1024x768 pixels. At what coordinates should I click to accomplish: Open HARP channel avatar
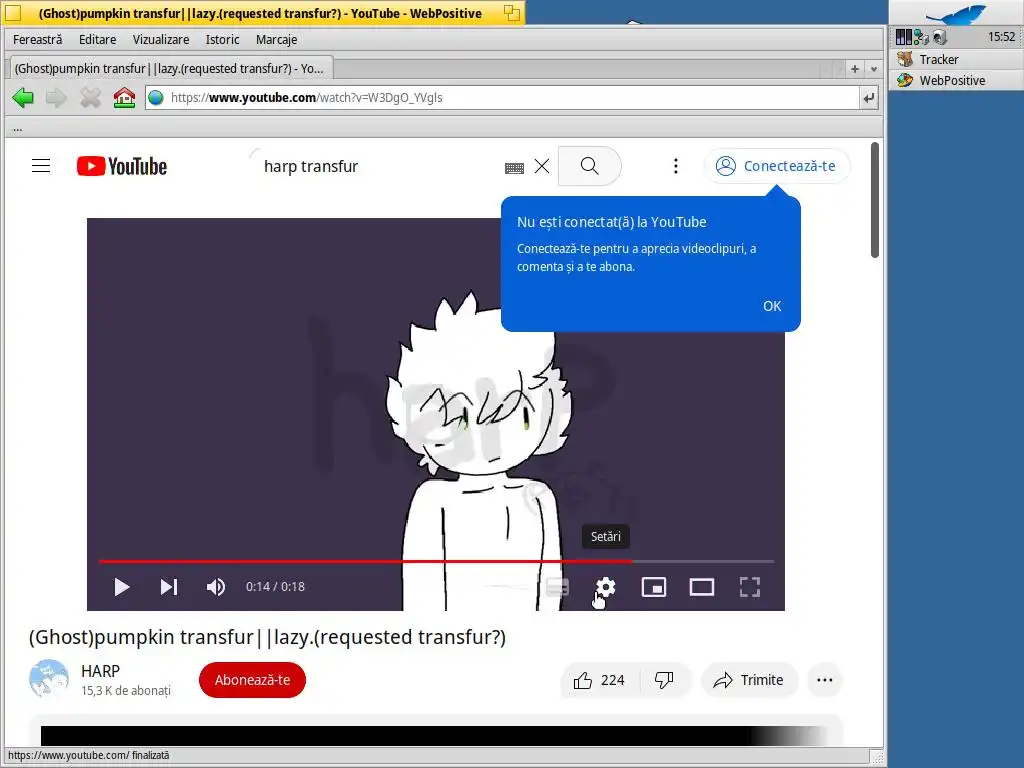[49, 679]
